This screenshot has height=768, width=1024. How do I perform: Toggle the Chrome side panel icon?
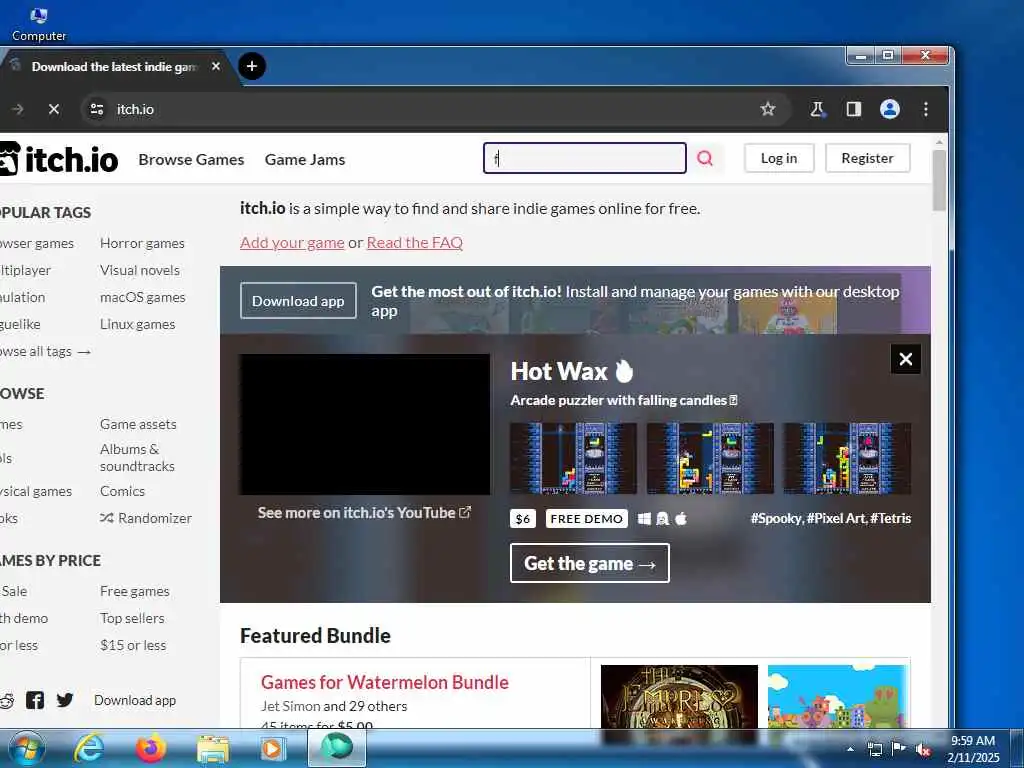[854, 109]
